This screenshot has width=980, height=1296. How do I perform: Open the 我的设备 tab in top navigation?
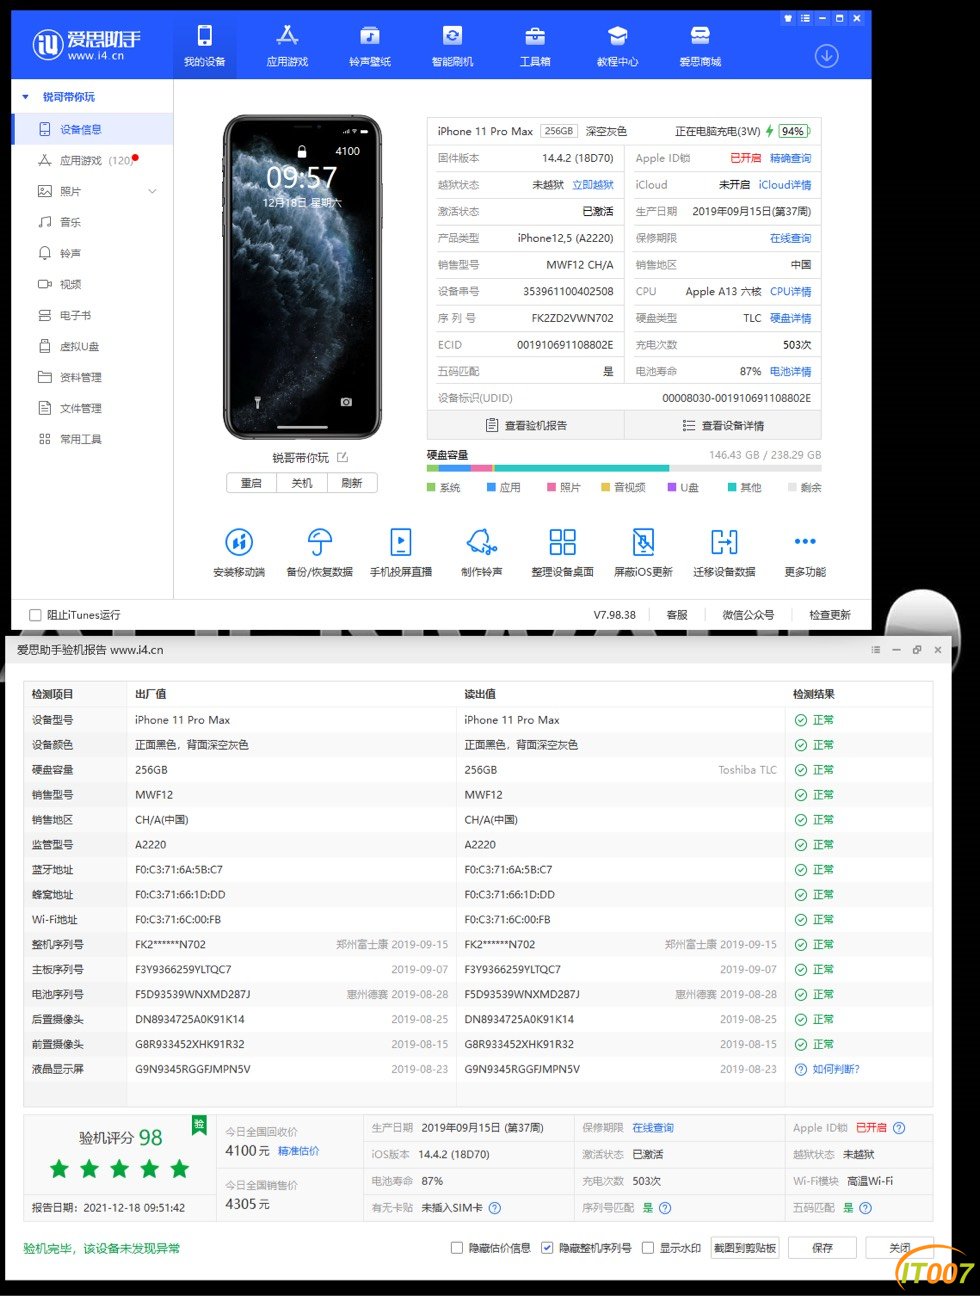pos(204,46)
